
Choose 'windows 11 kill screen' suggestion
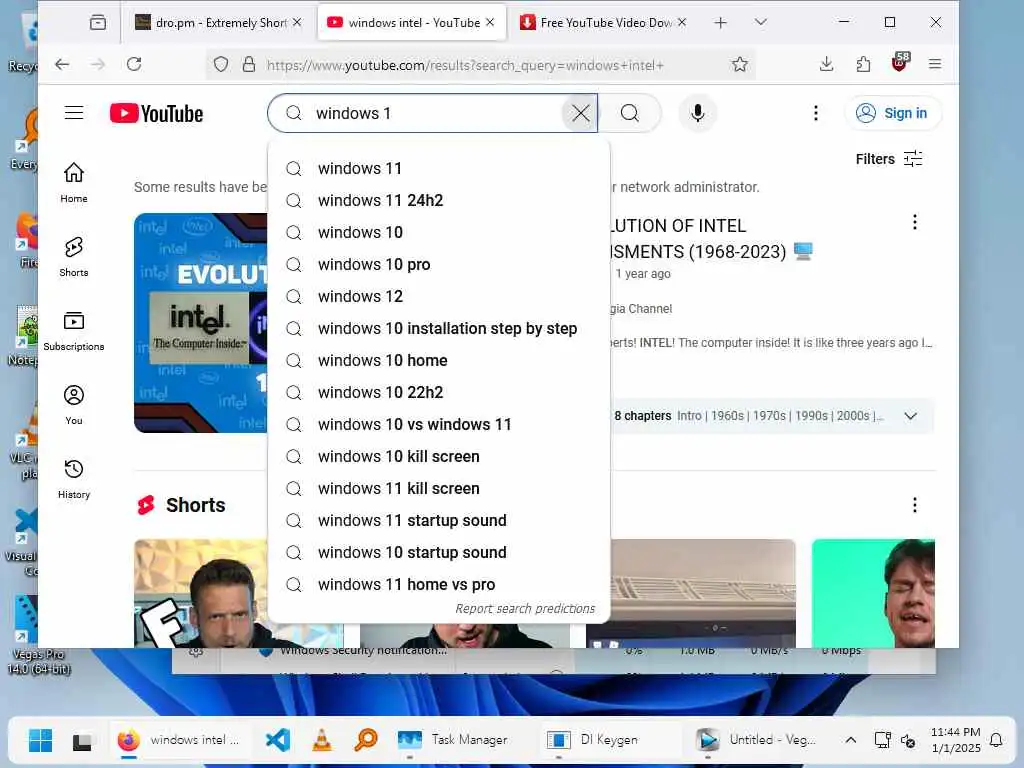[x=439, y=488]
